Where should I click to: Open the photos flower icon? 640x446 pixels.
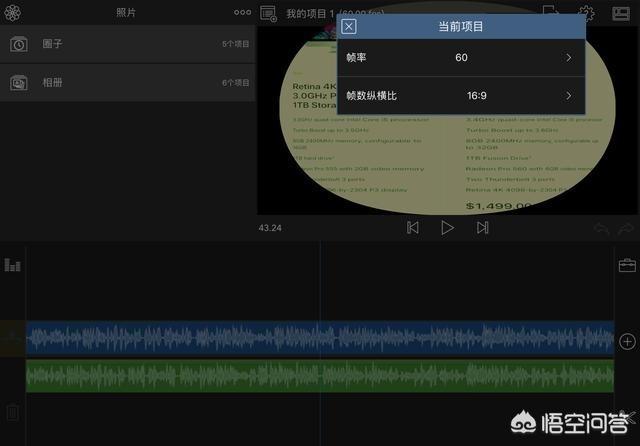pyautogui.click(x=12, y=13)
